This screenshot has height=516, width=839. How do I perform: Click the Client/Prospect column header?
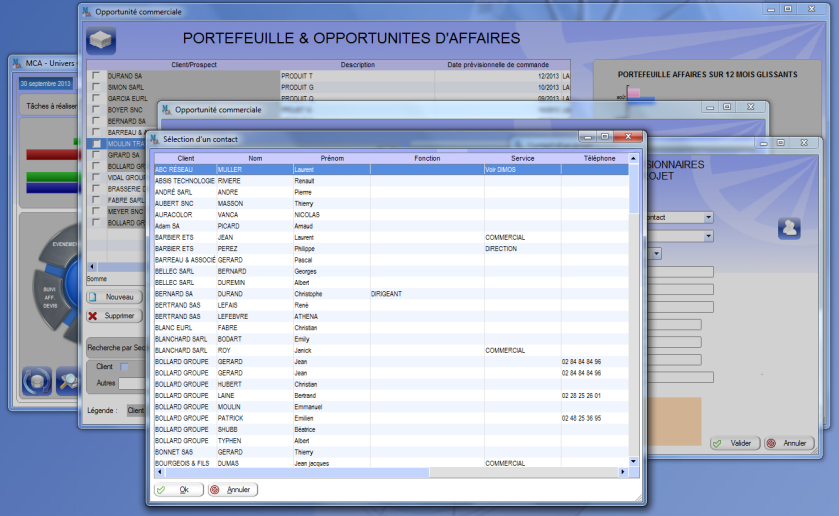point(194,65)
